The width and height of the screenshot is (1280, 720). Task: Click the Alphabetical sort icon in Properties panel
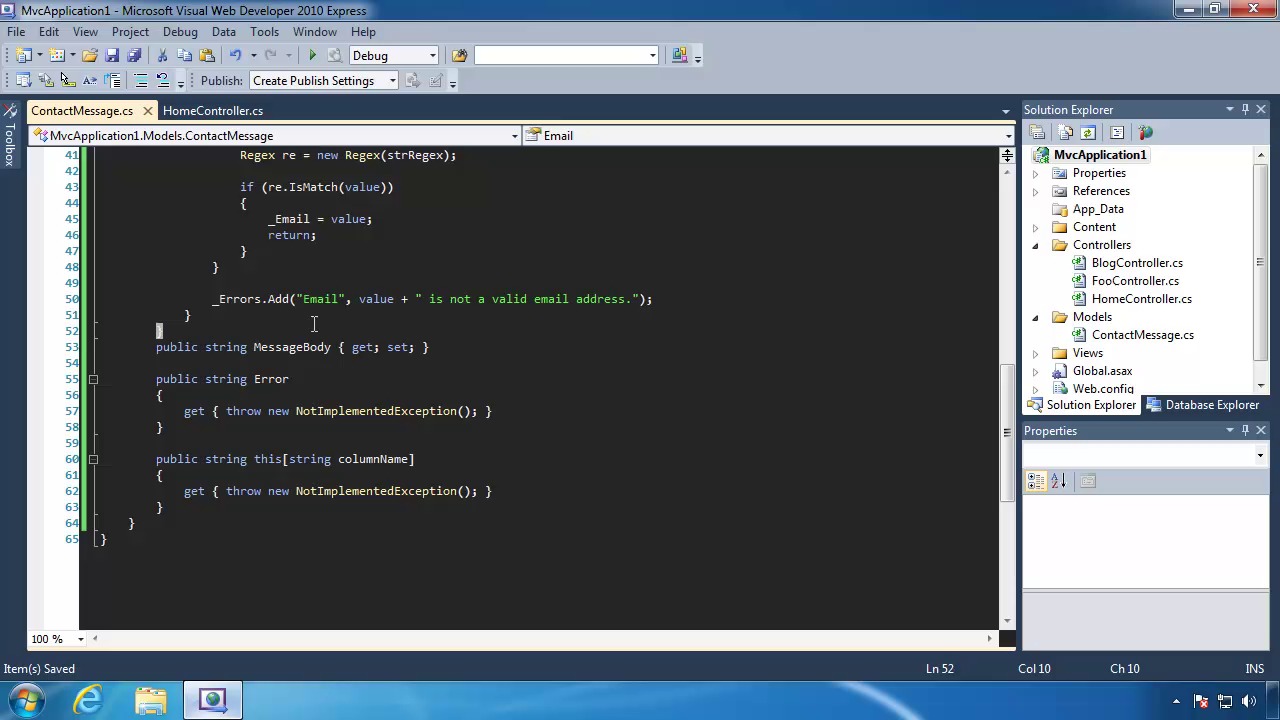(1059, 482)
